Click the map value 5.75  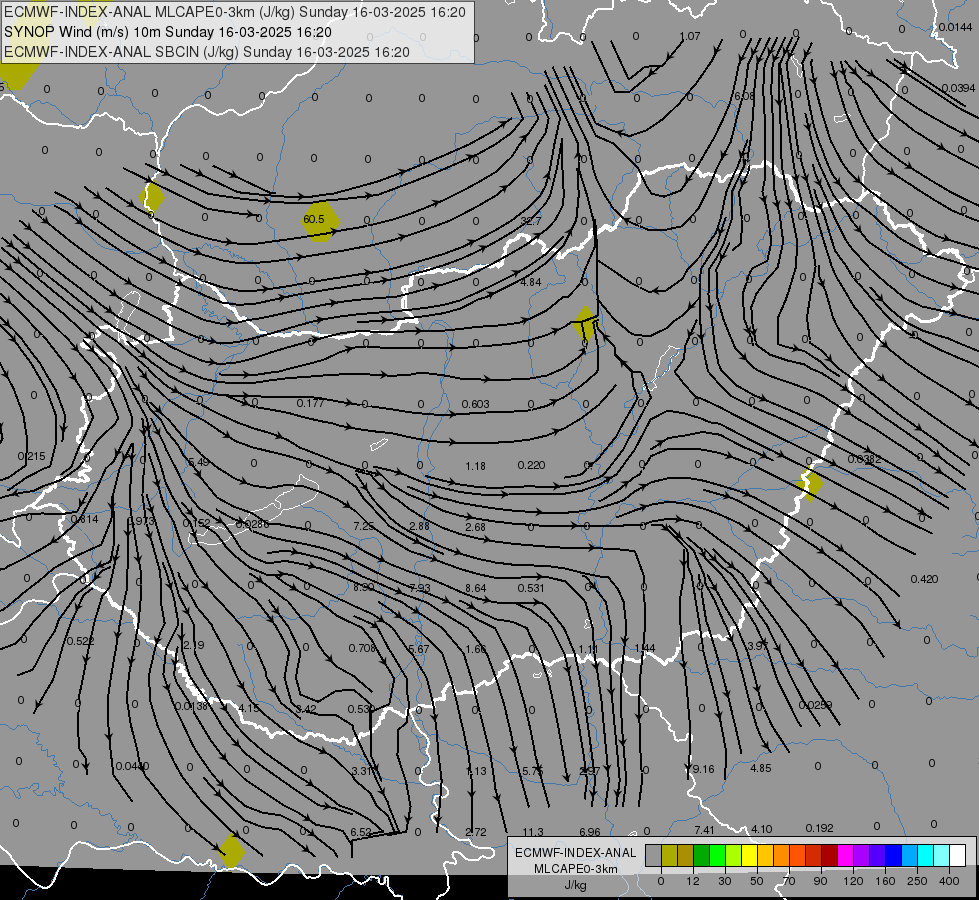[x=533, y=771]
